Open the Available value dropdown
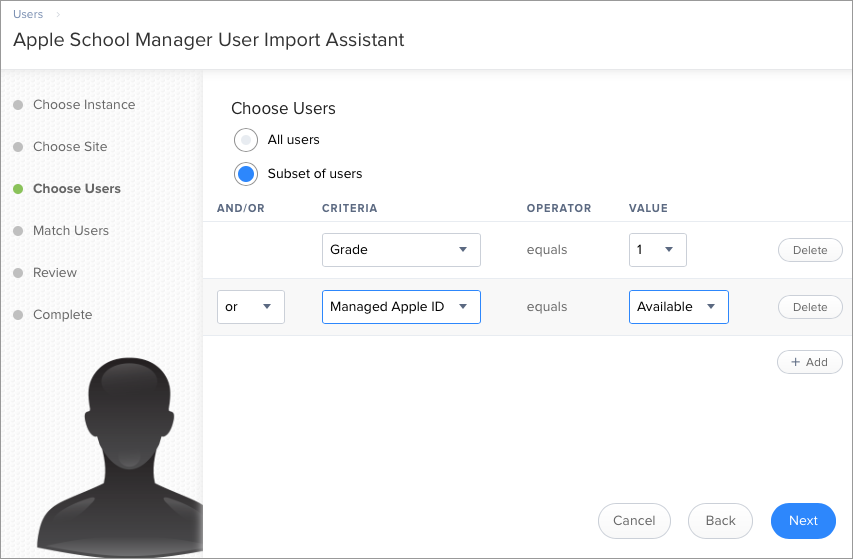853x559 pixels. (678, 307)
